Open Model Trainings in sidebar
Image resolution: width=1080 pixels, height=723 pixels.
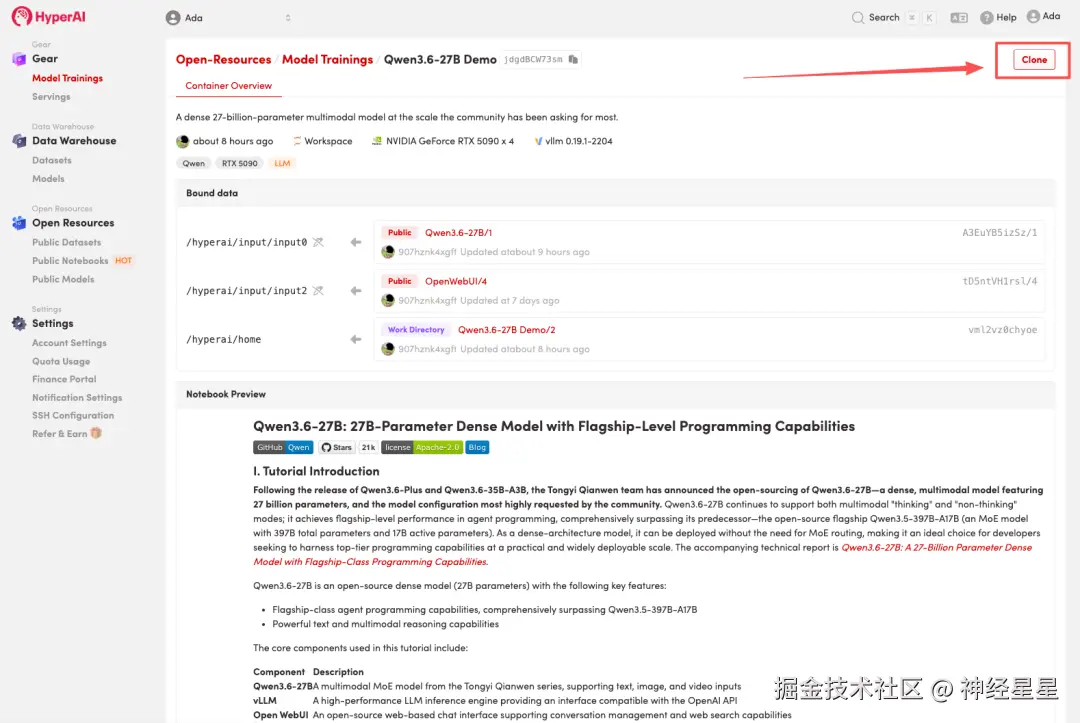(68, 78)
